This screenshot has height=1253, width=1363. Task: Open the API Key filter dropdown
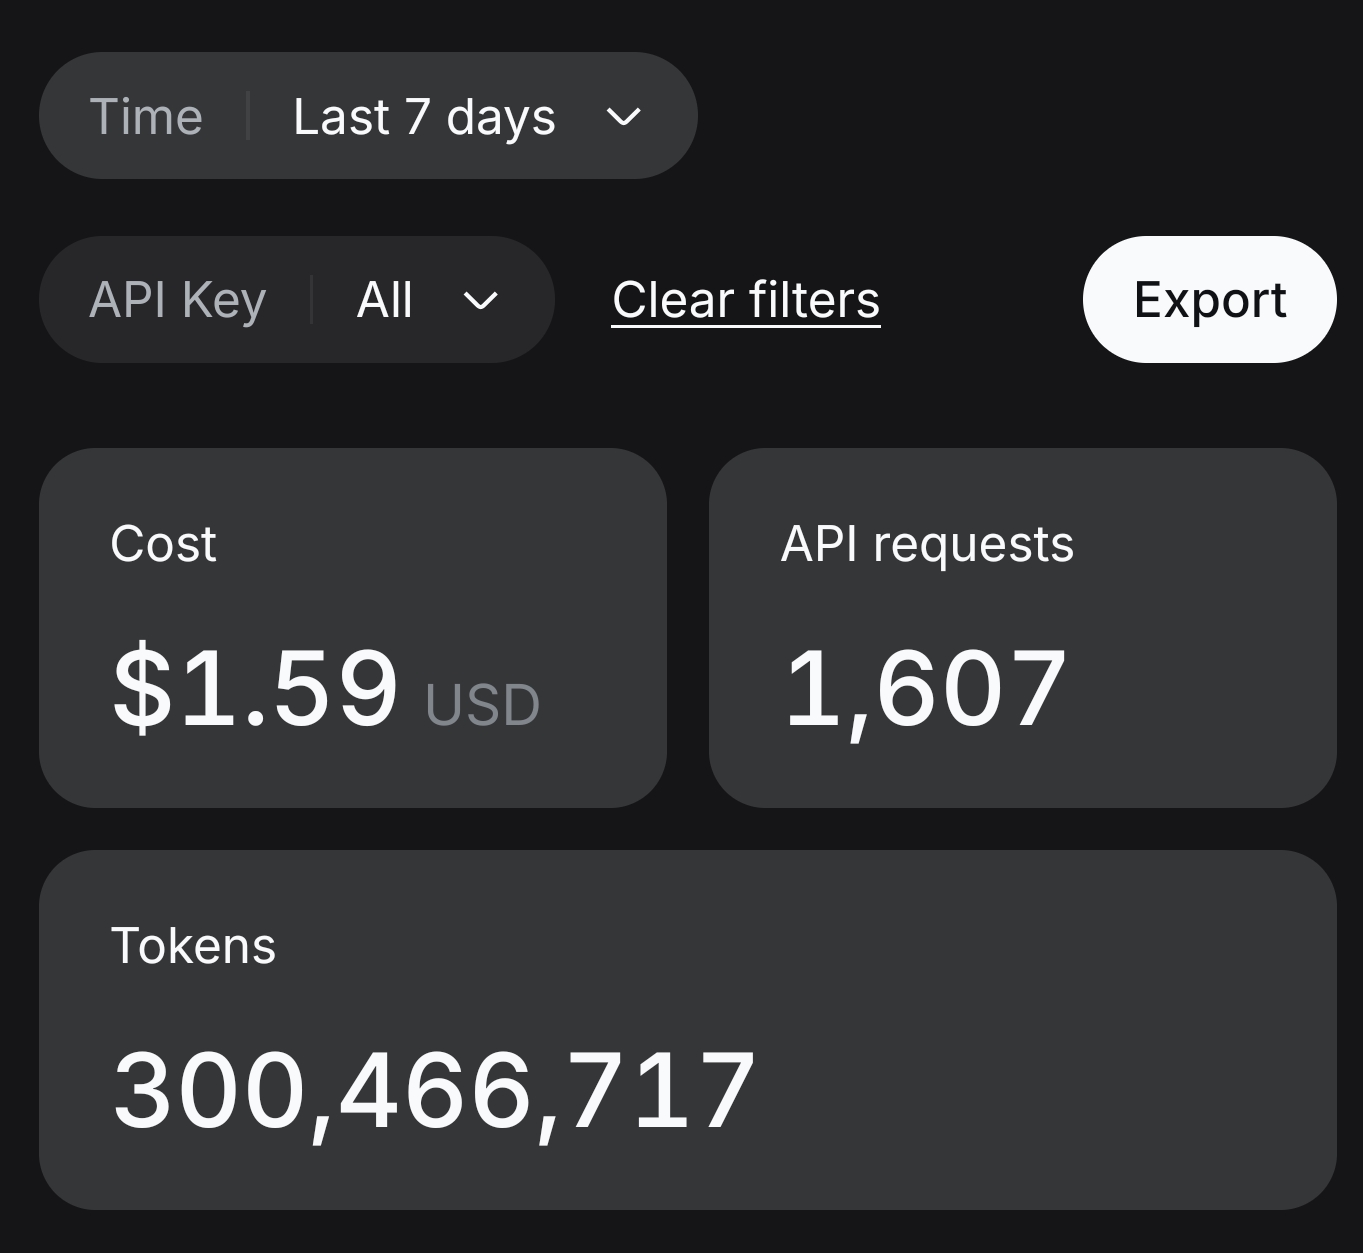297,299
